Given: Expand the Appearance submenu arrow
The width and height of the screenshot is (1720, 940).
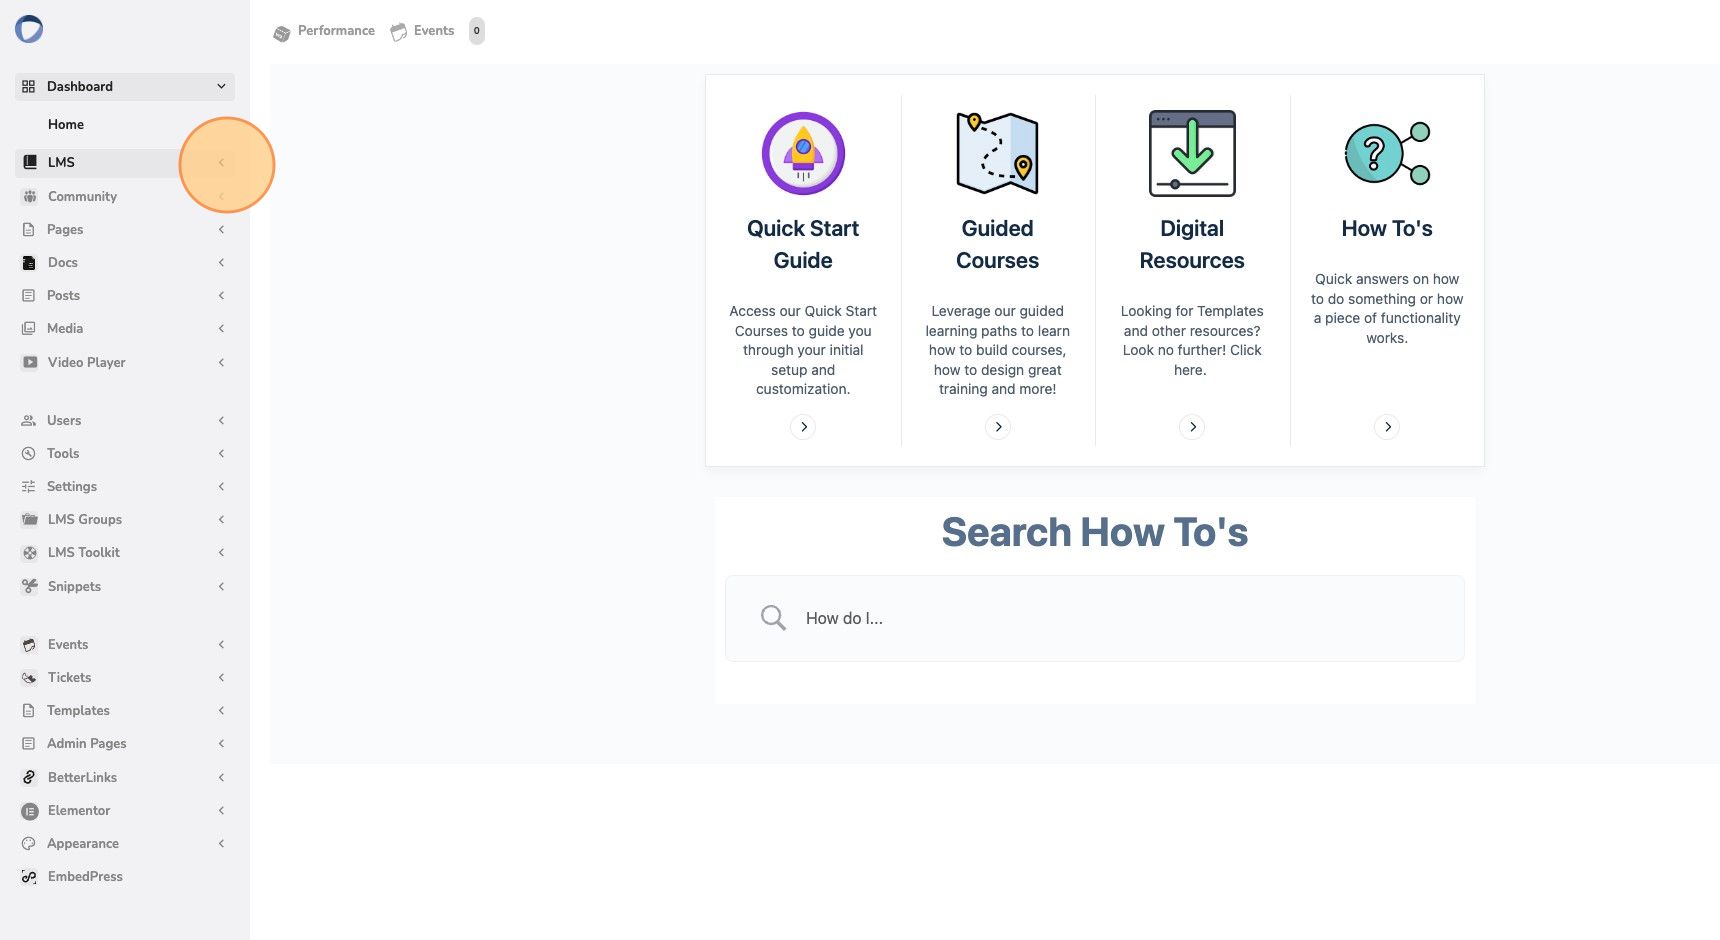Looking at the screenshot, I should [221, 844].
